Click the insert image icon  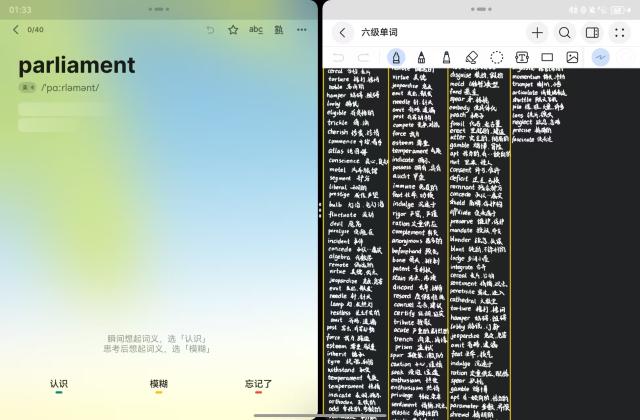(573, 57)
